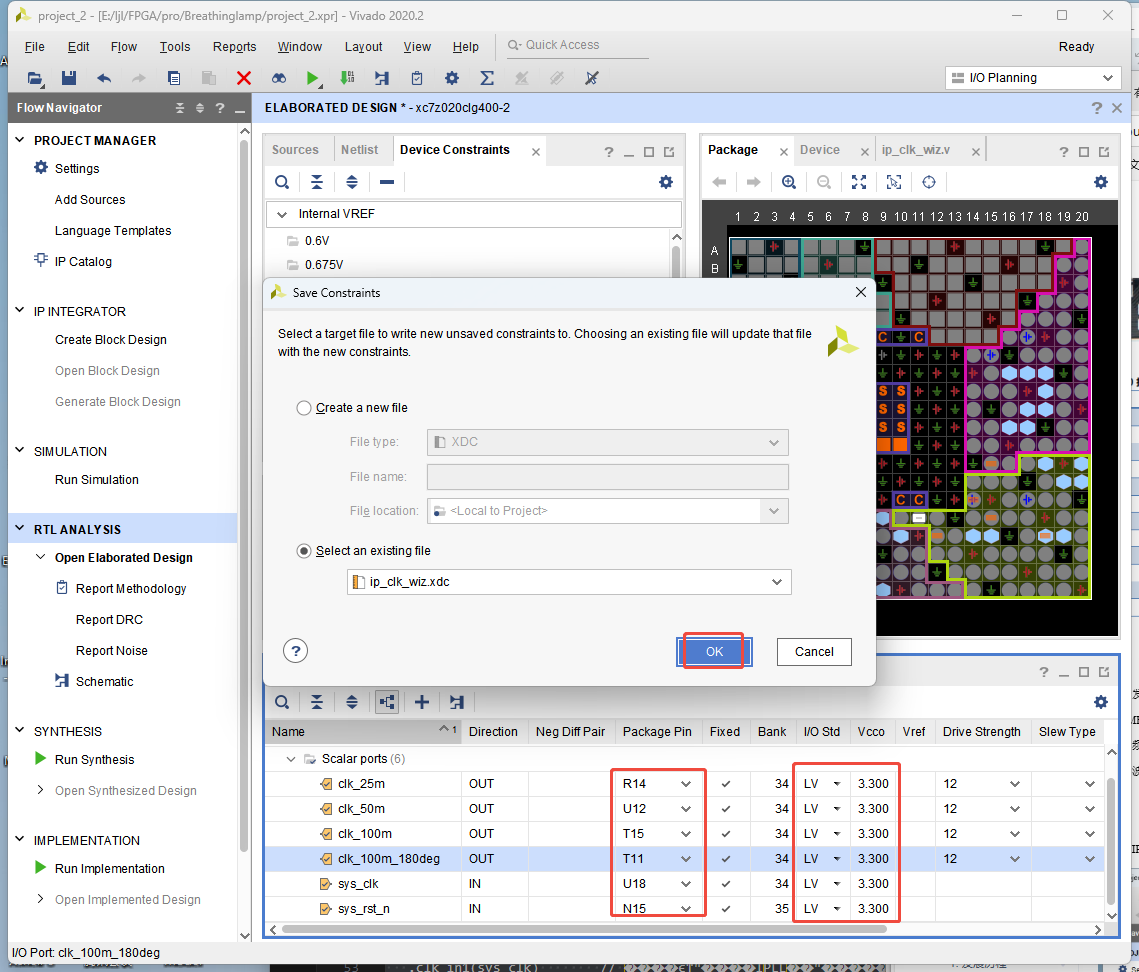This screenshot has width=1139, height=972.
Task: Click the toolbar Settings gear icon
Action: (452, 78)
